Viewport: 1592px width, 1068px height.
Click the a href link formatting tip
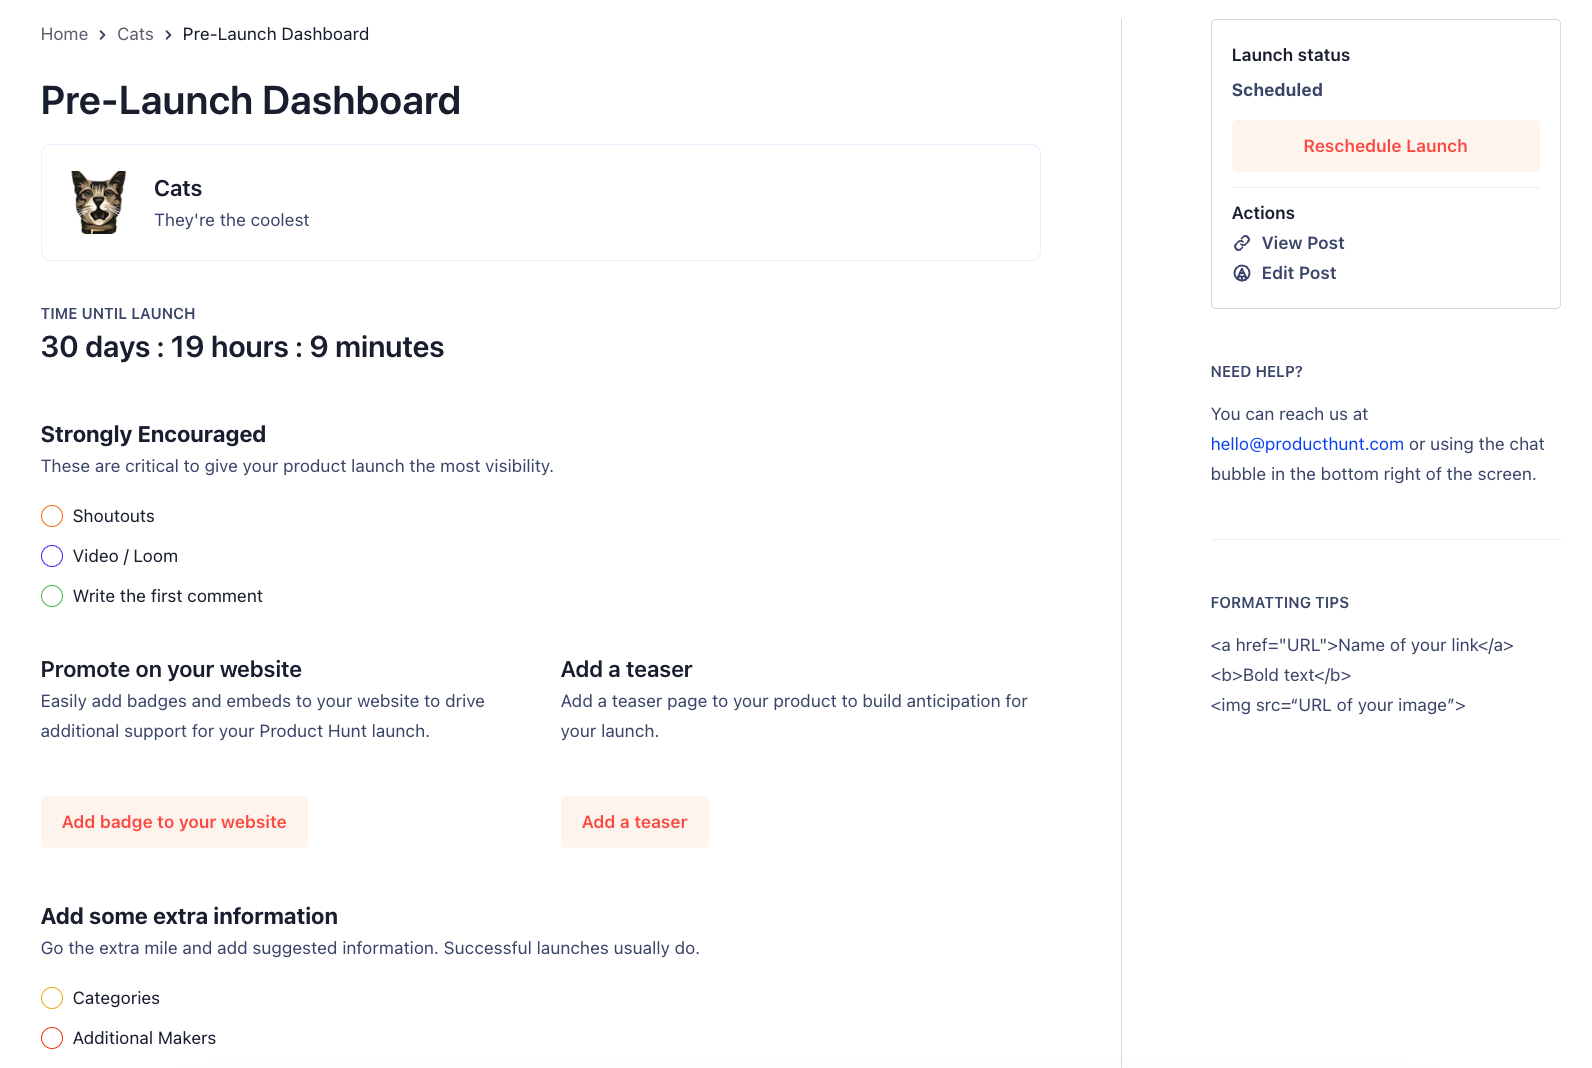[x=1362, y=645]
